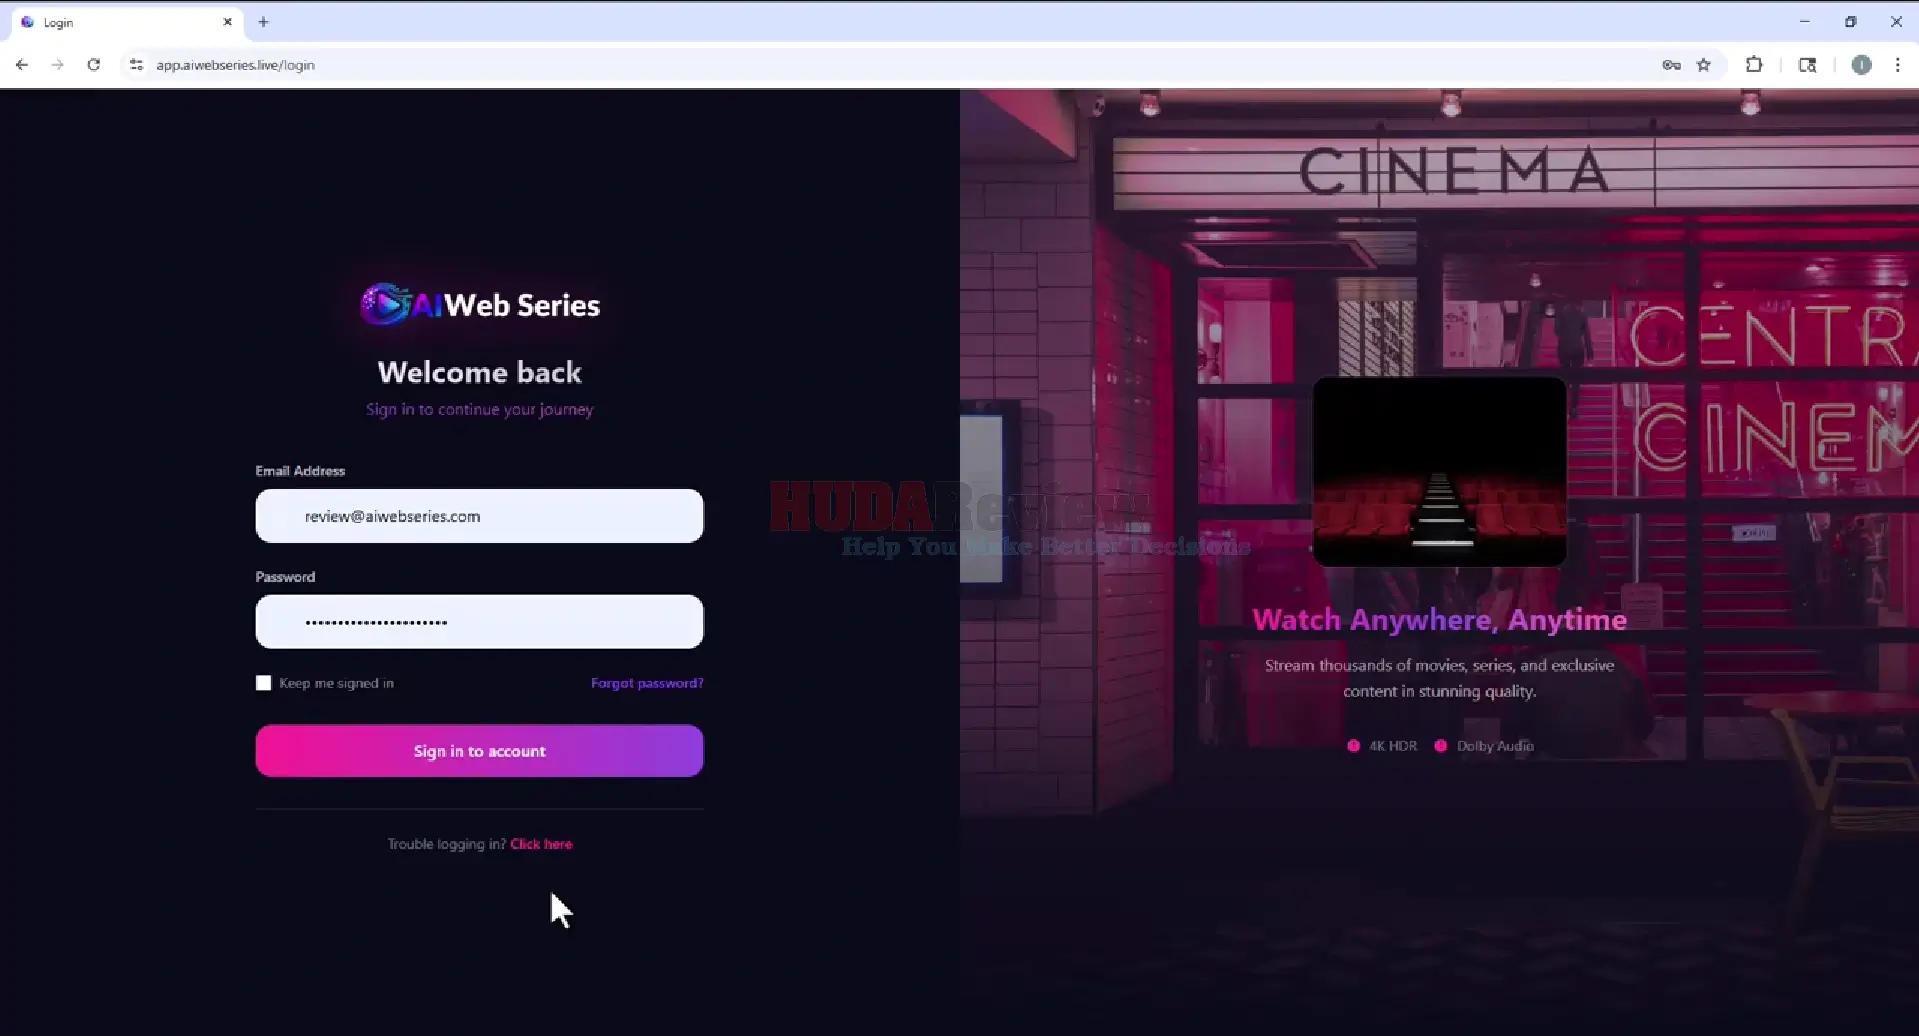The height and width of the screenshot is (1036, 1919).
Task: Open site information icon in address bar
Action: point(136,65)
